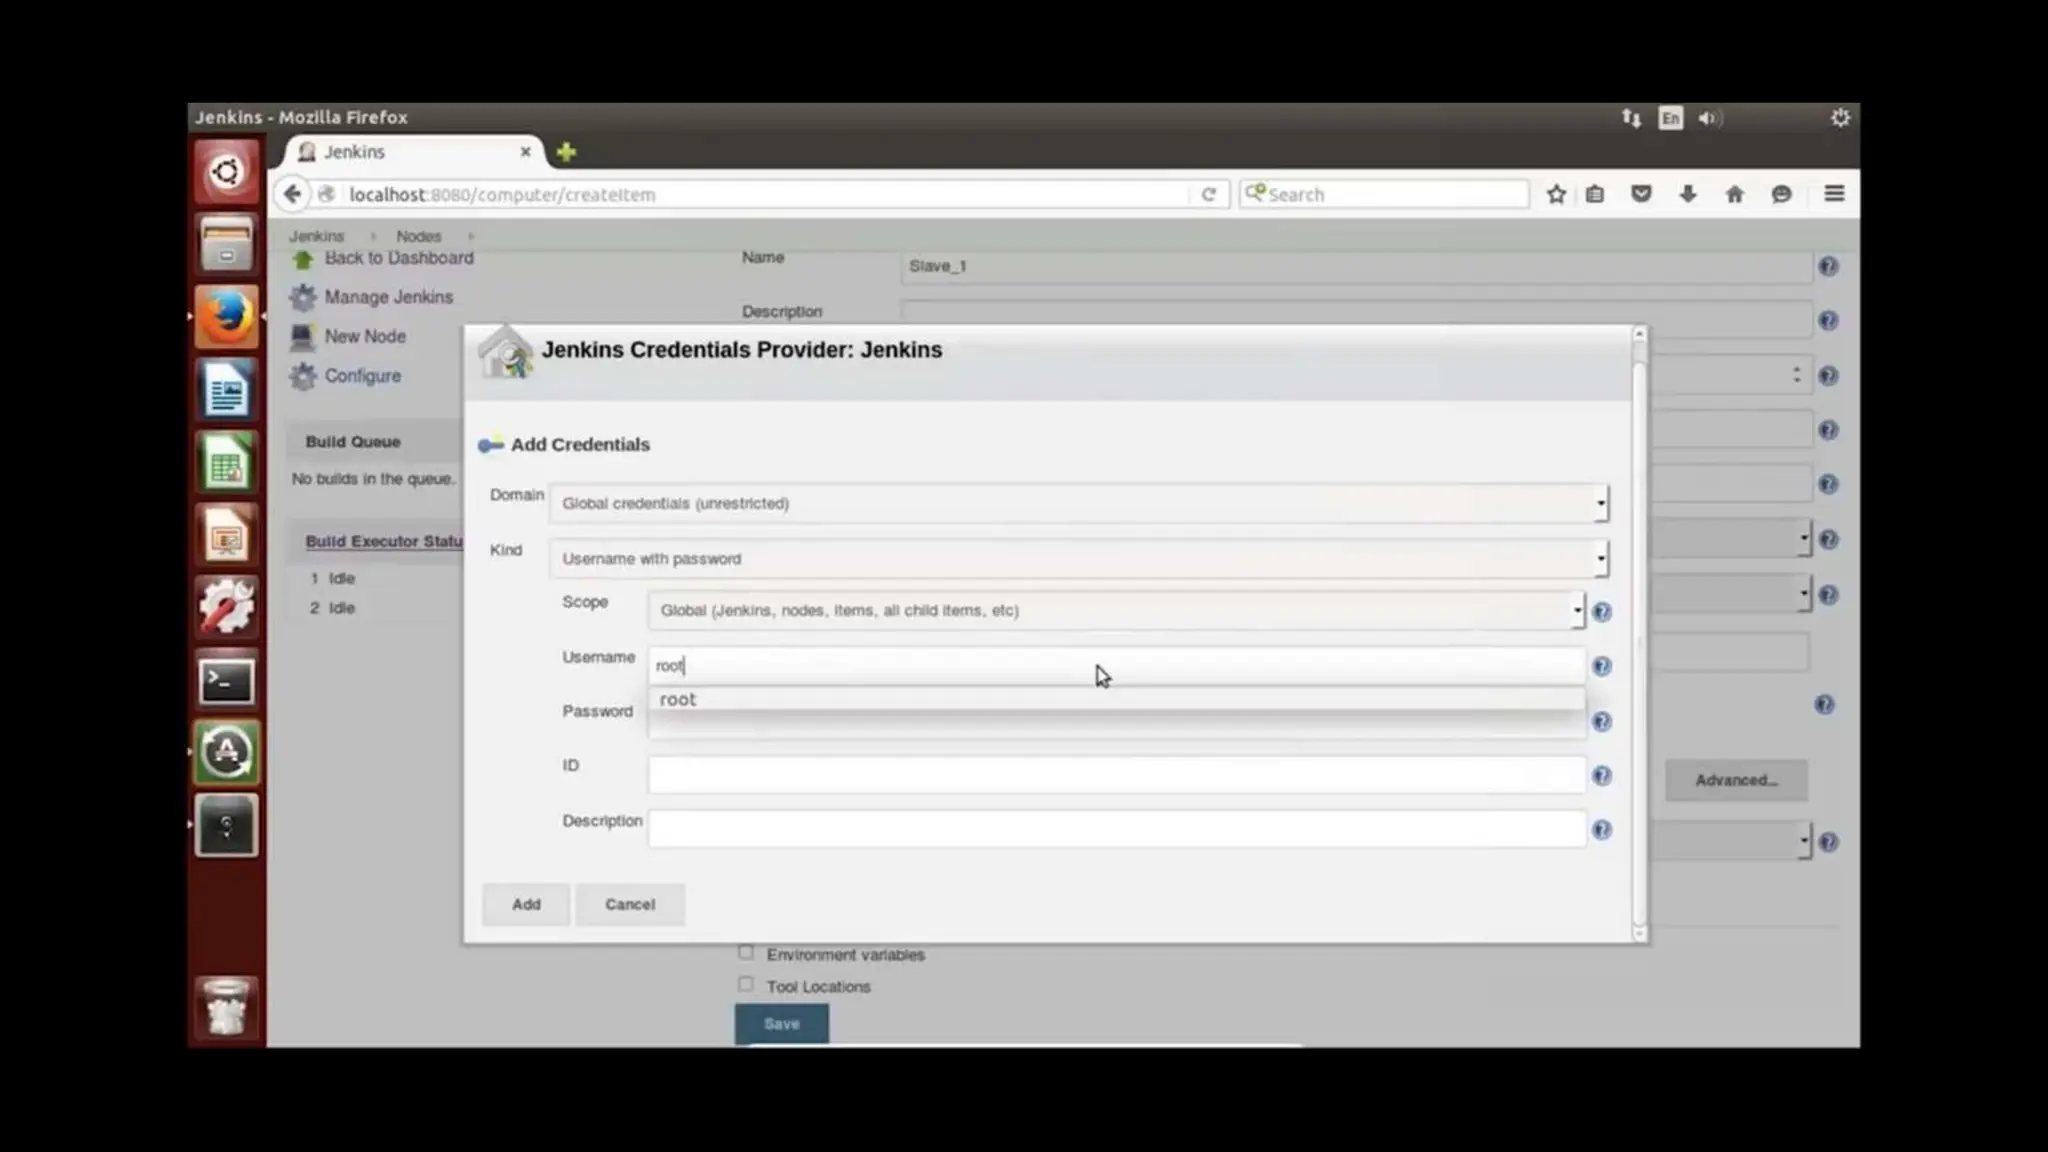The height and width of the screenshot is (1152, 2048).
Task: Click node Name field Slave_1
Action: [1356, 266]
